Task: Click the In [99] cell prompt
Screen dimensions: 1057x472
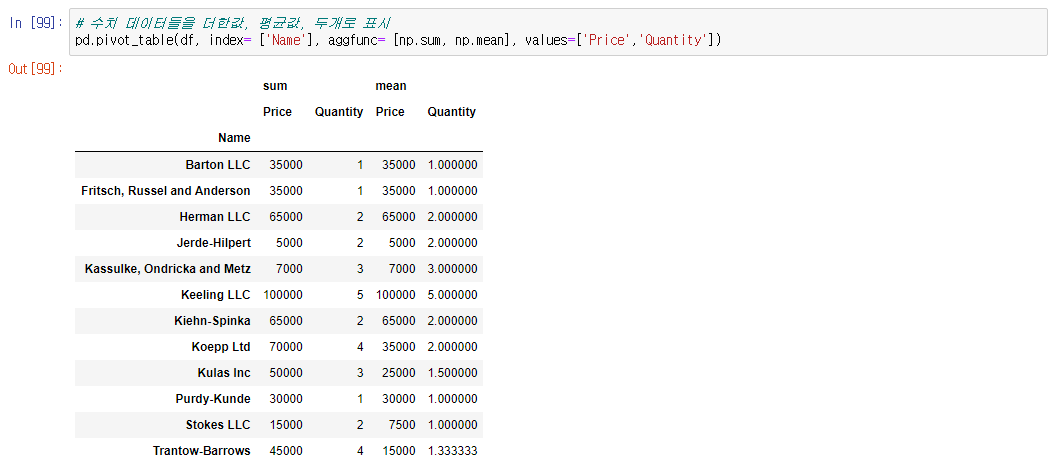Action: coord(36,23)
